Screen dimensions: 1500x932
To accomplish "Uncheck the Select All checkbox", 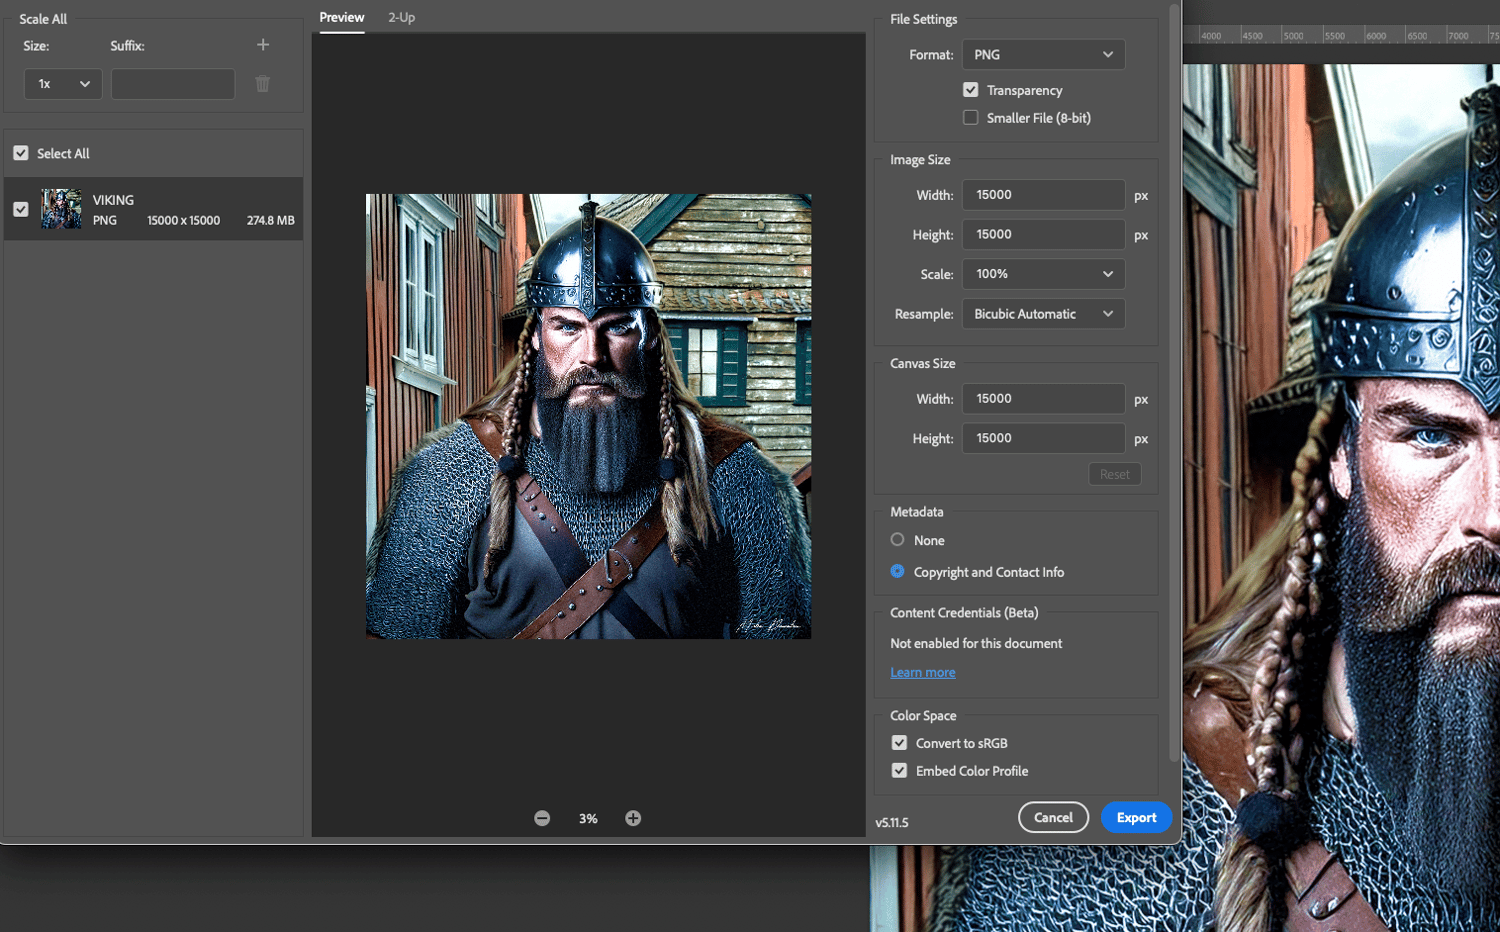I will (21, 153).
